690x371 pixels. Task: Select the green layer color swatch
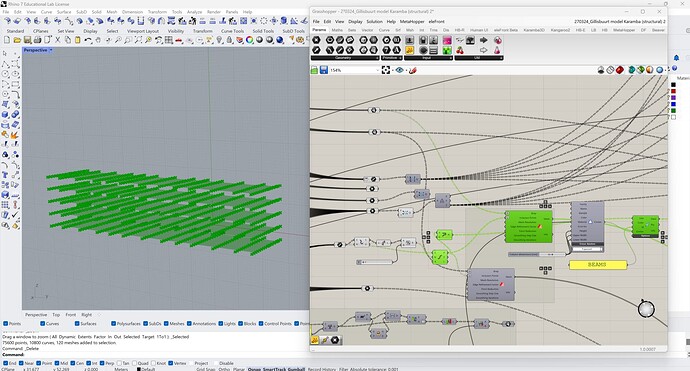click(673, 110)
